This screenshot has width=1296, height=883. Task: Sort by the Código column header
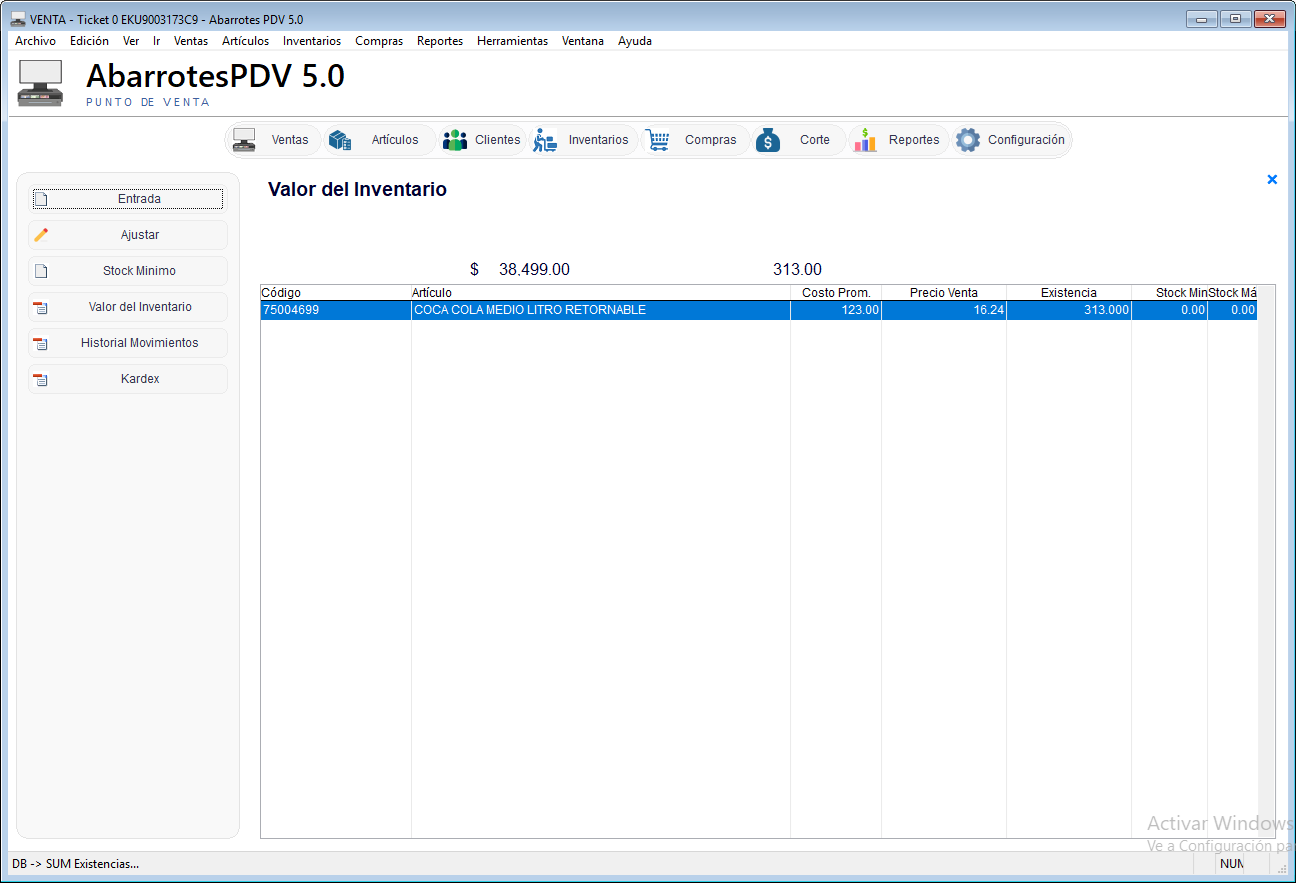tap(336, 293)
